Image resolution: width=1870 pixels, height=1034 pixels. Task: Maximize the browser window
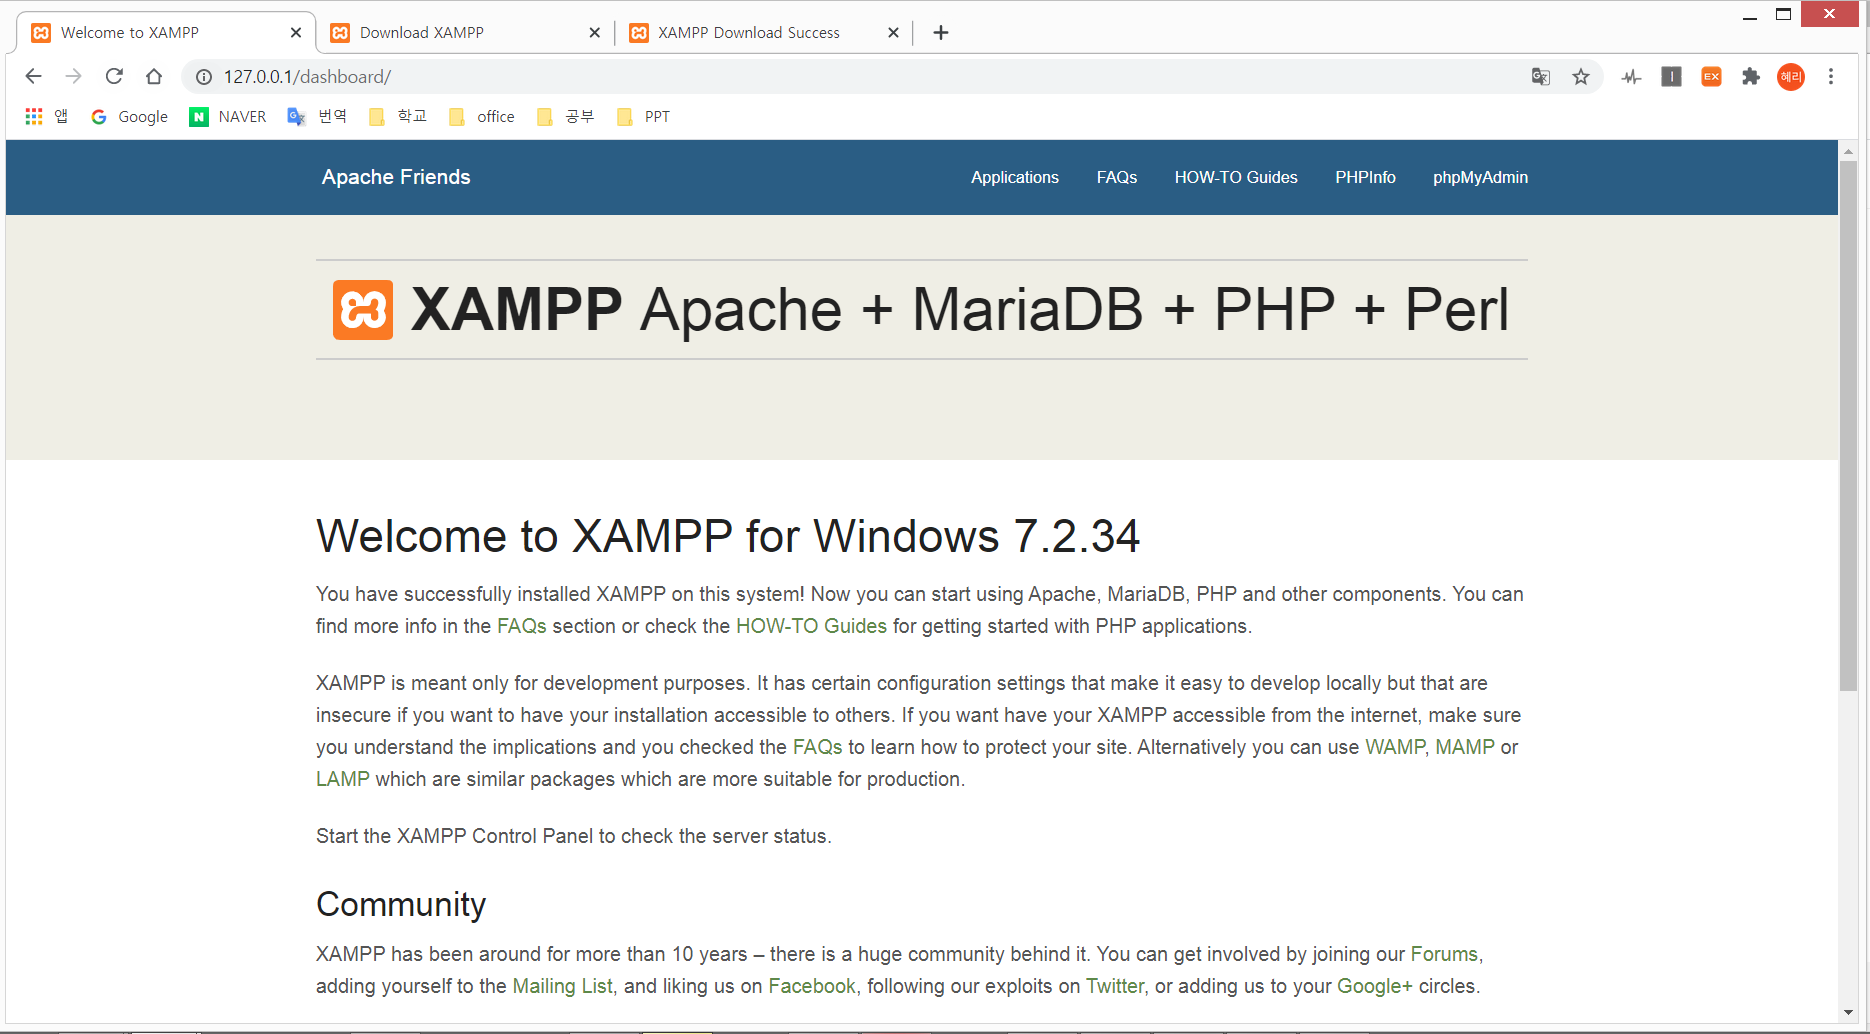[x=1783, y=14]
